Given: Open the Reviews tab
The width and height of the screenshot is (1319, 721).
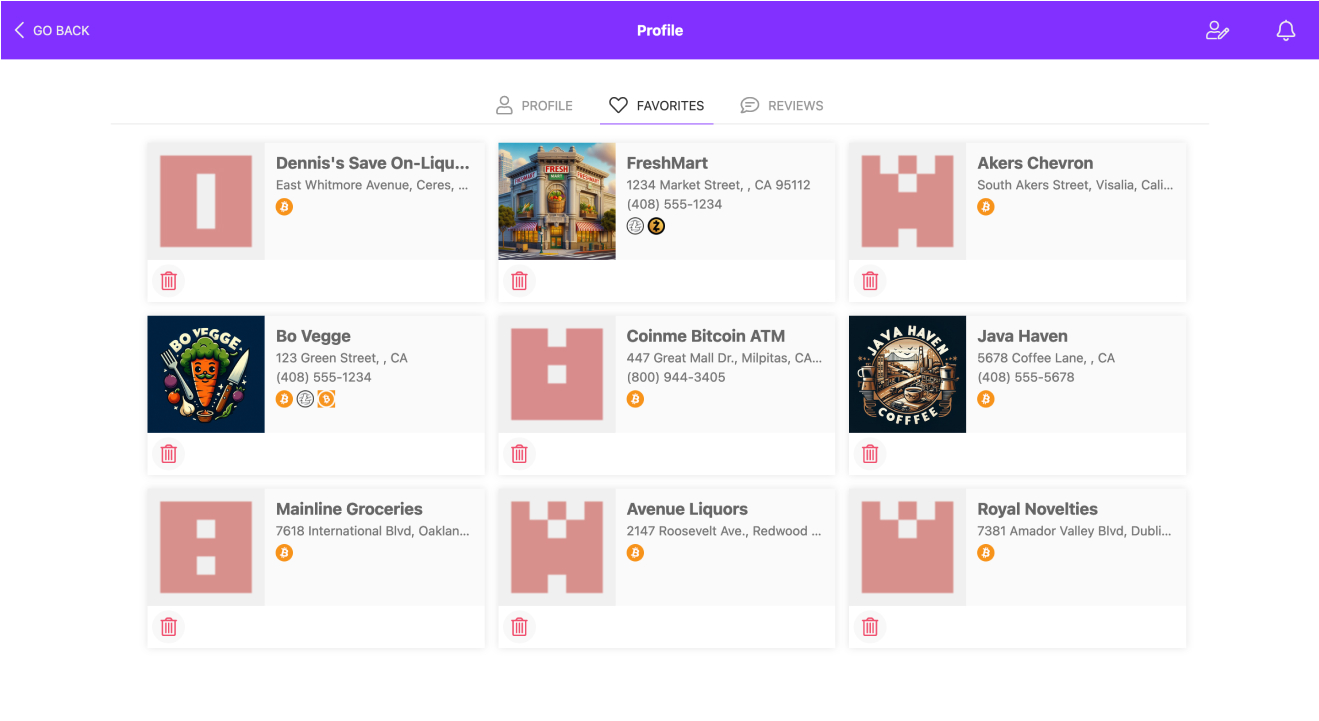Looking at the screenshot, I should point(782,105).
